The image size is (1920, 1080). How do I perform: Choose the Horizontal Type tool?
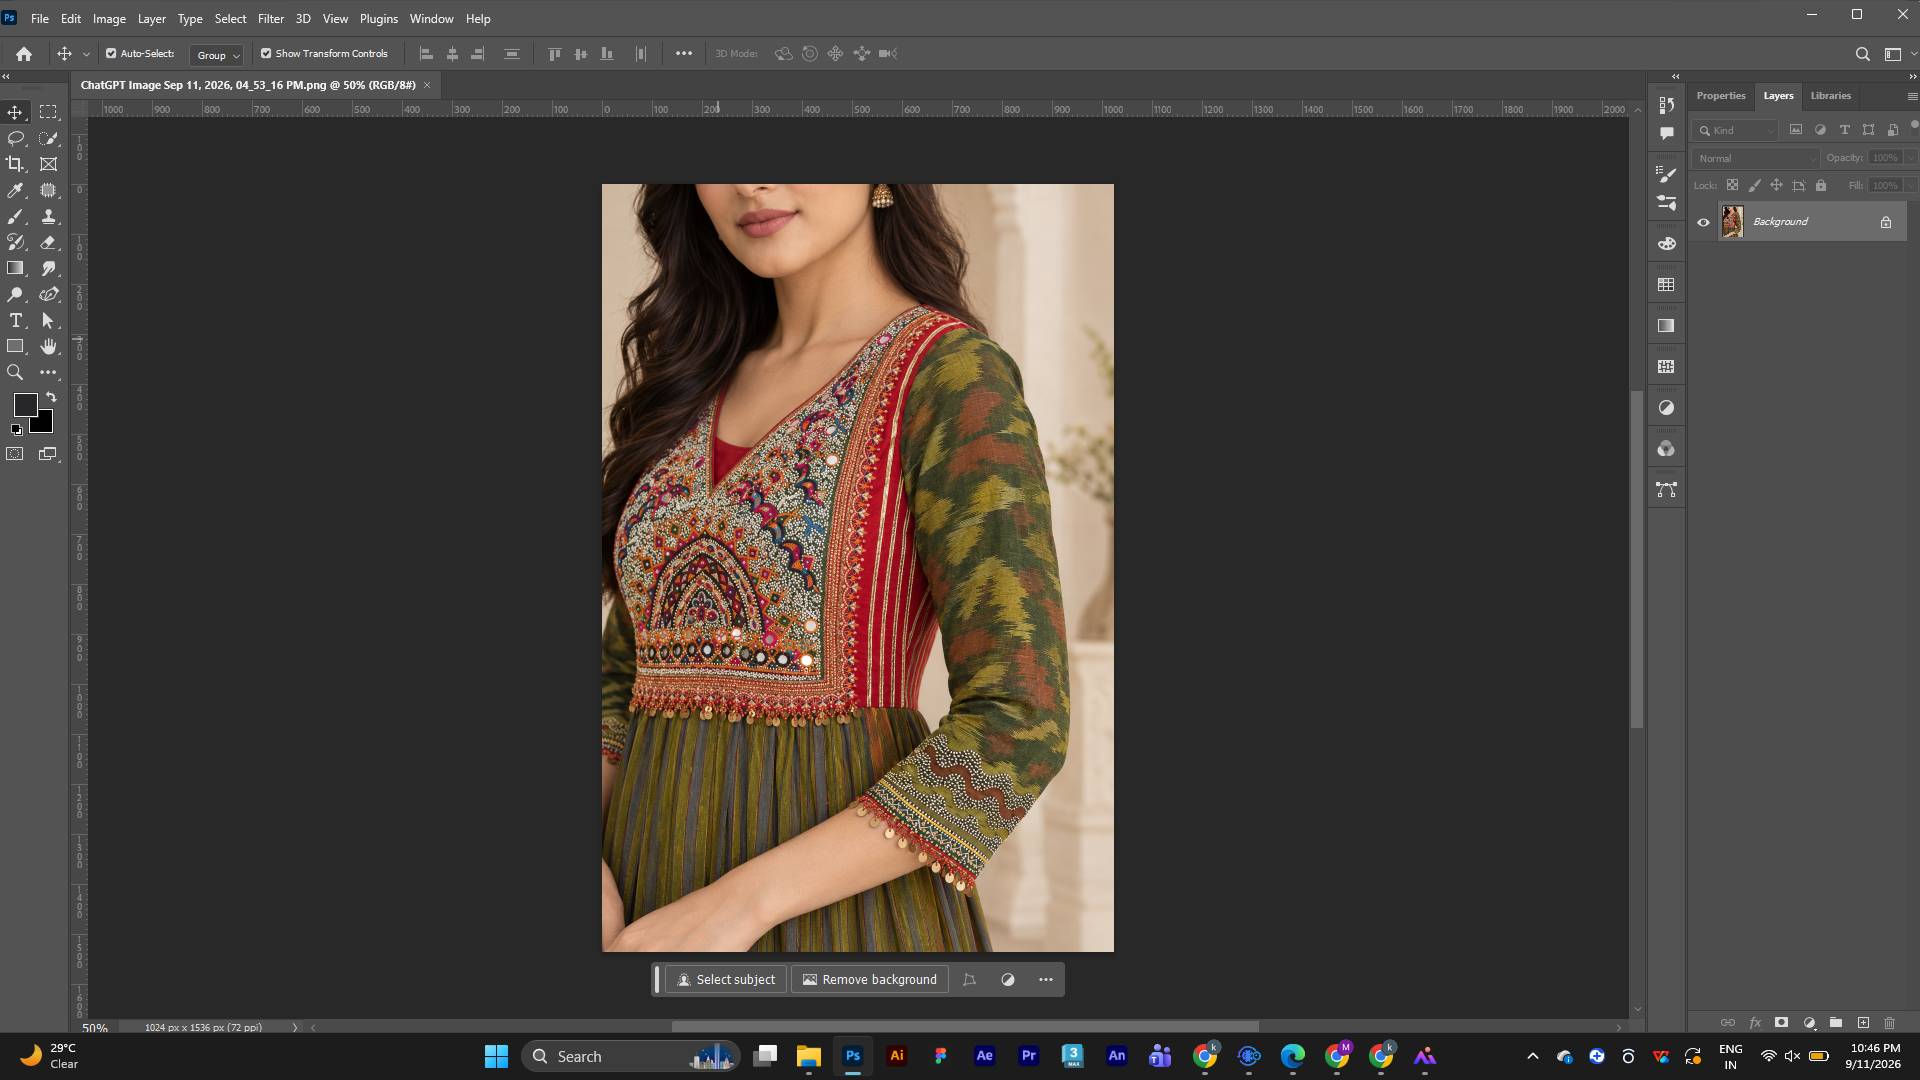15,320
